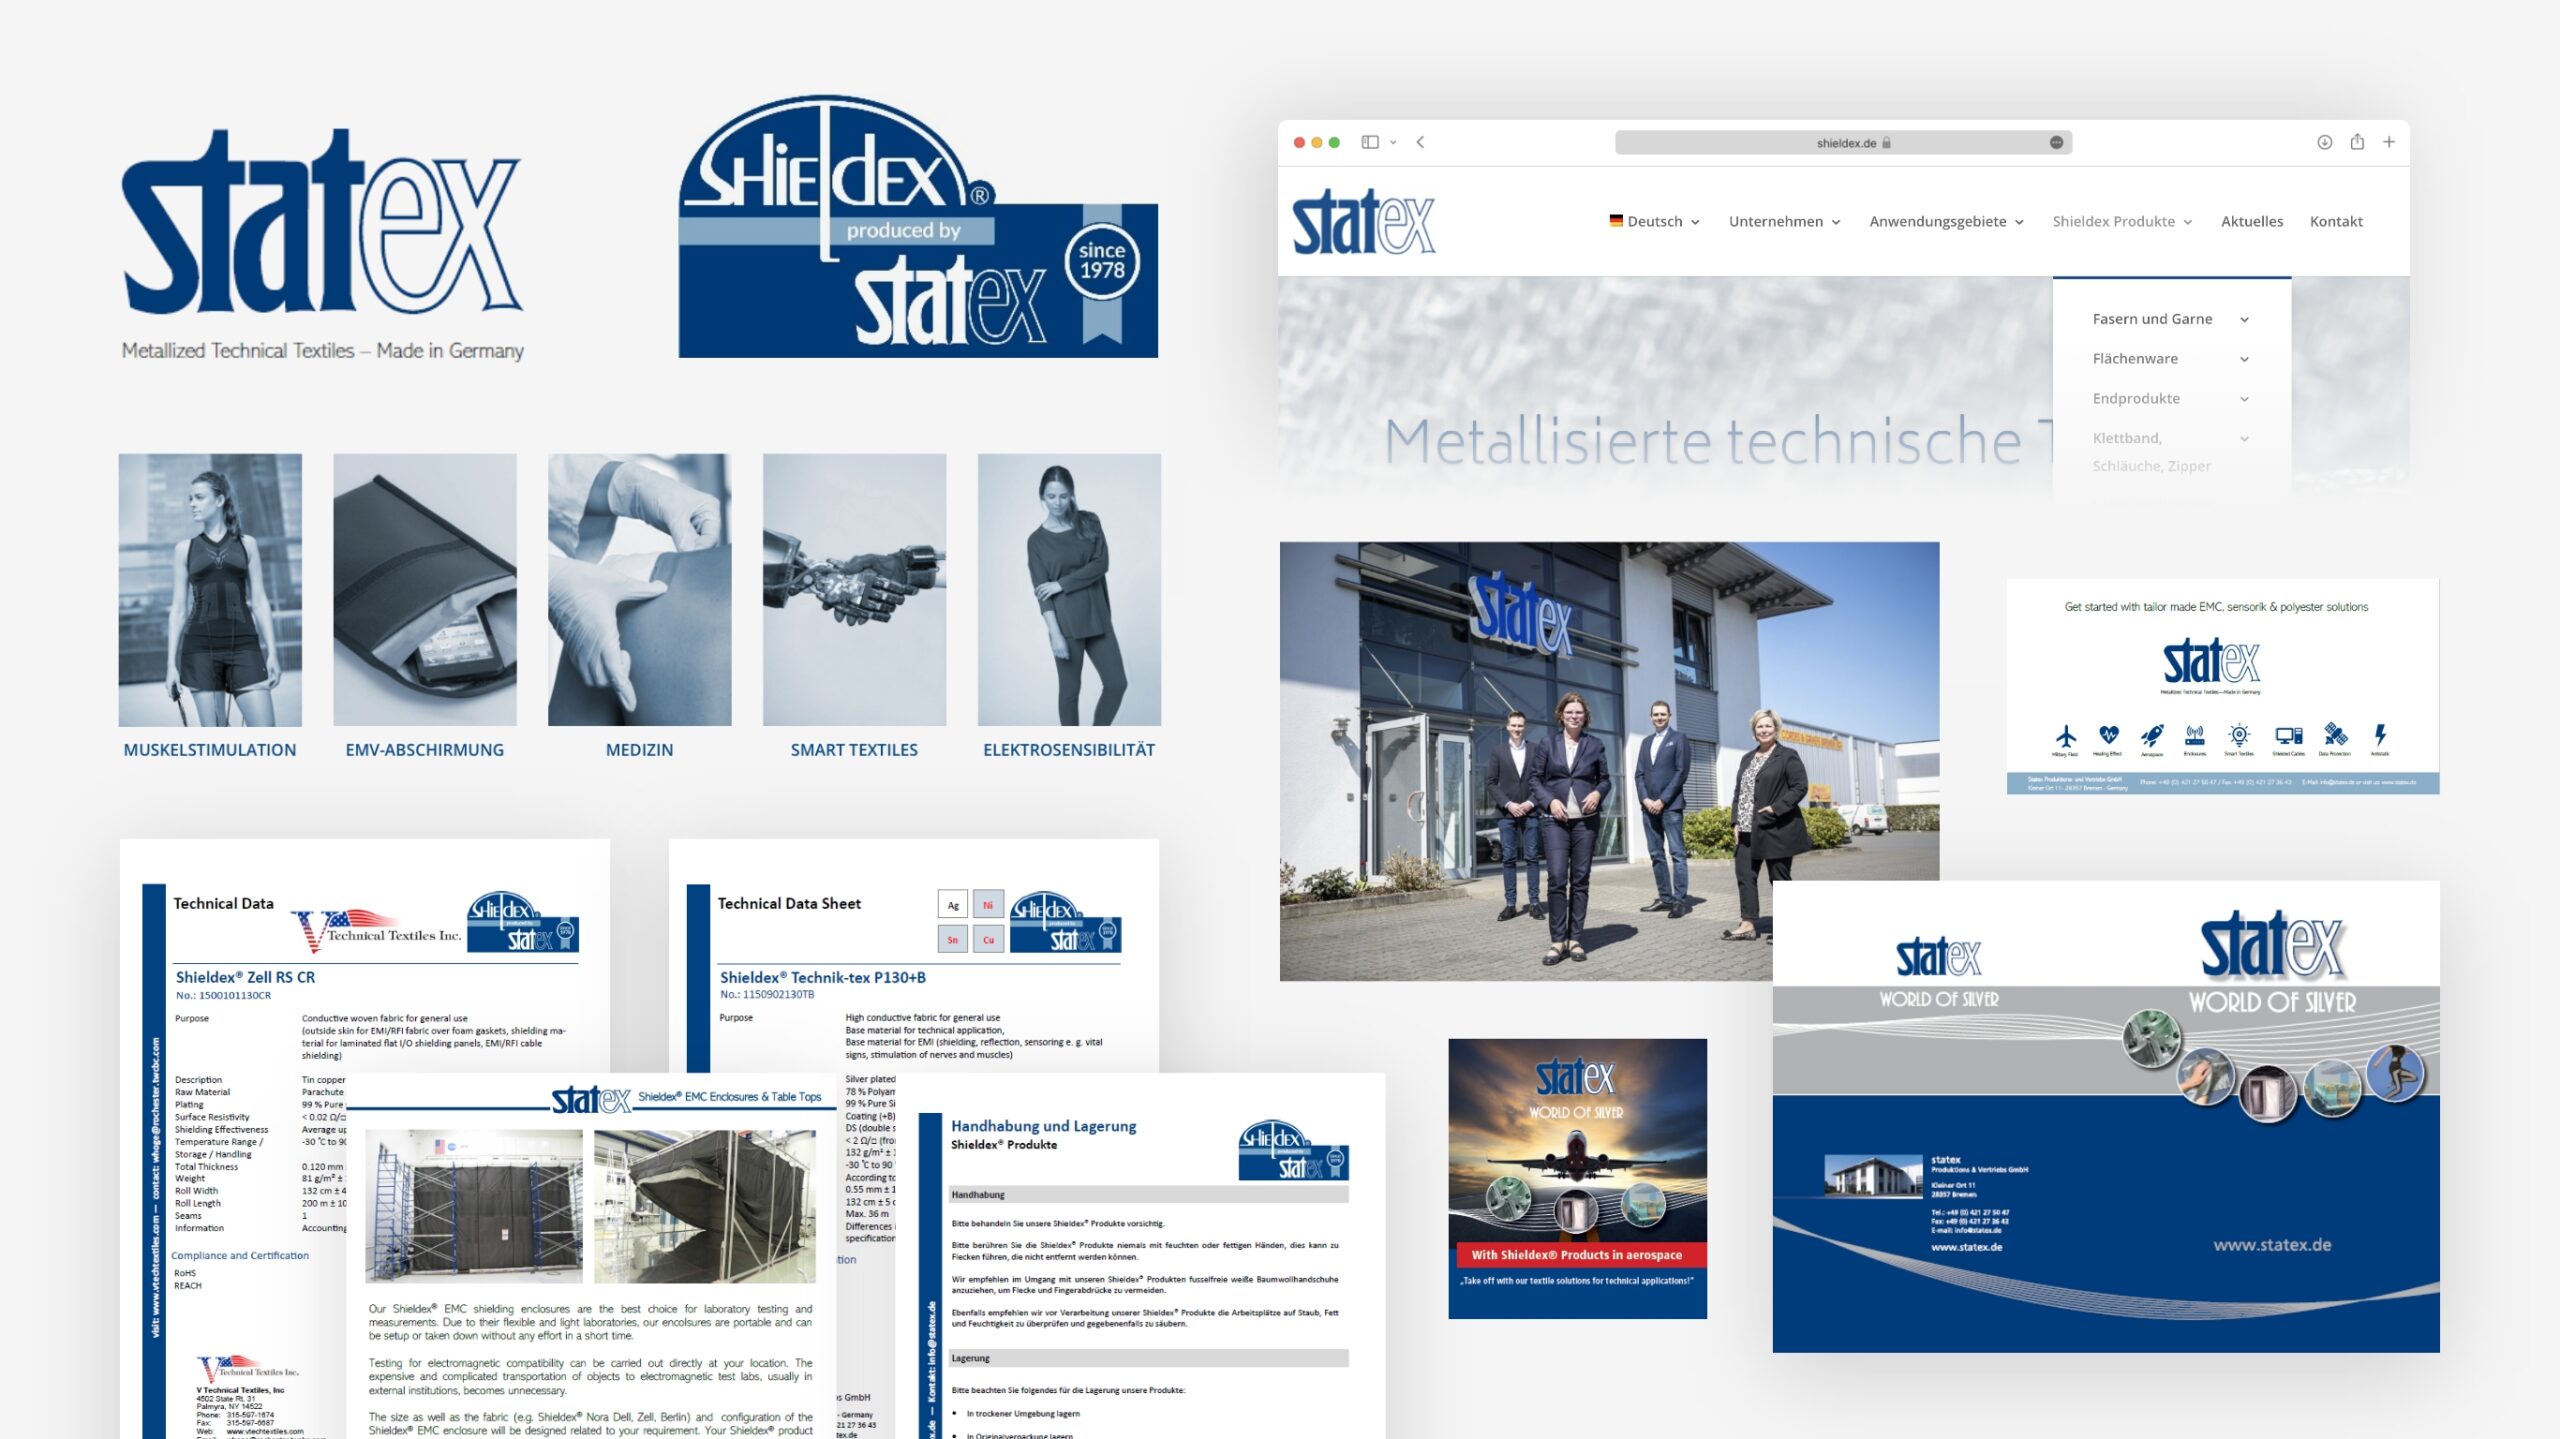Click the Military Field airplane icon
2560x1439 pixels.
click(2065, 736)
